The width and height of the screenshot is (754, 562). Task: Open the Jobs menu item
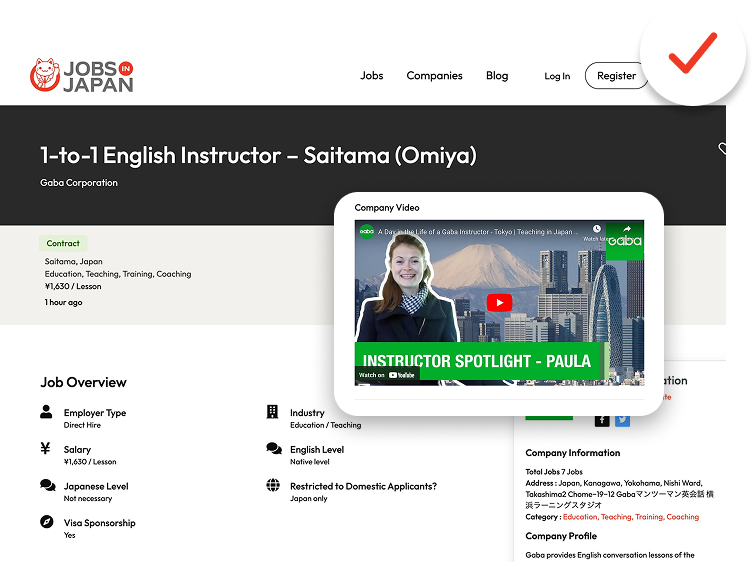(372, 75)
